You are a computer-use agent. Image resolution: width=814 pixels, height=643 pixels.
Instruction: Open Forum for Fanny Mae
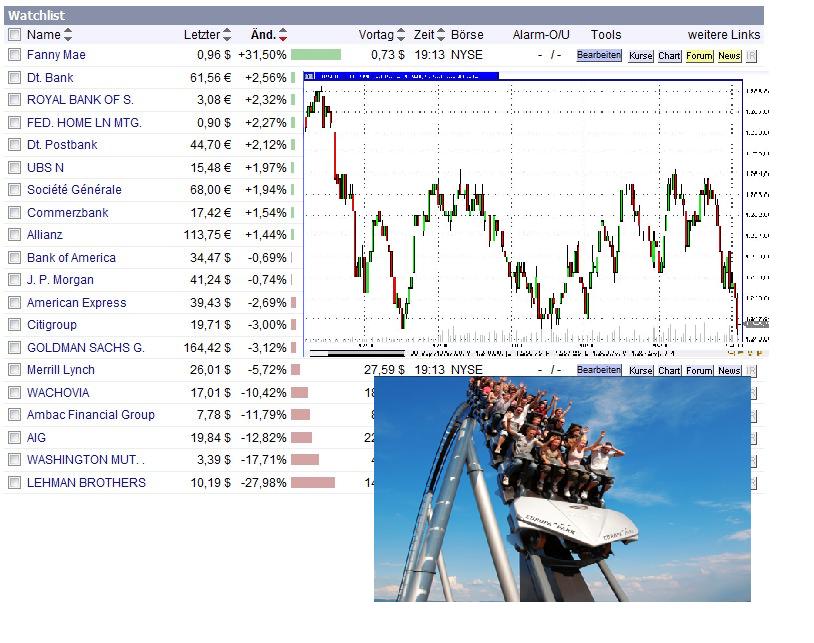699,56
